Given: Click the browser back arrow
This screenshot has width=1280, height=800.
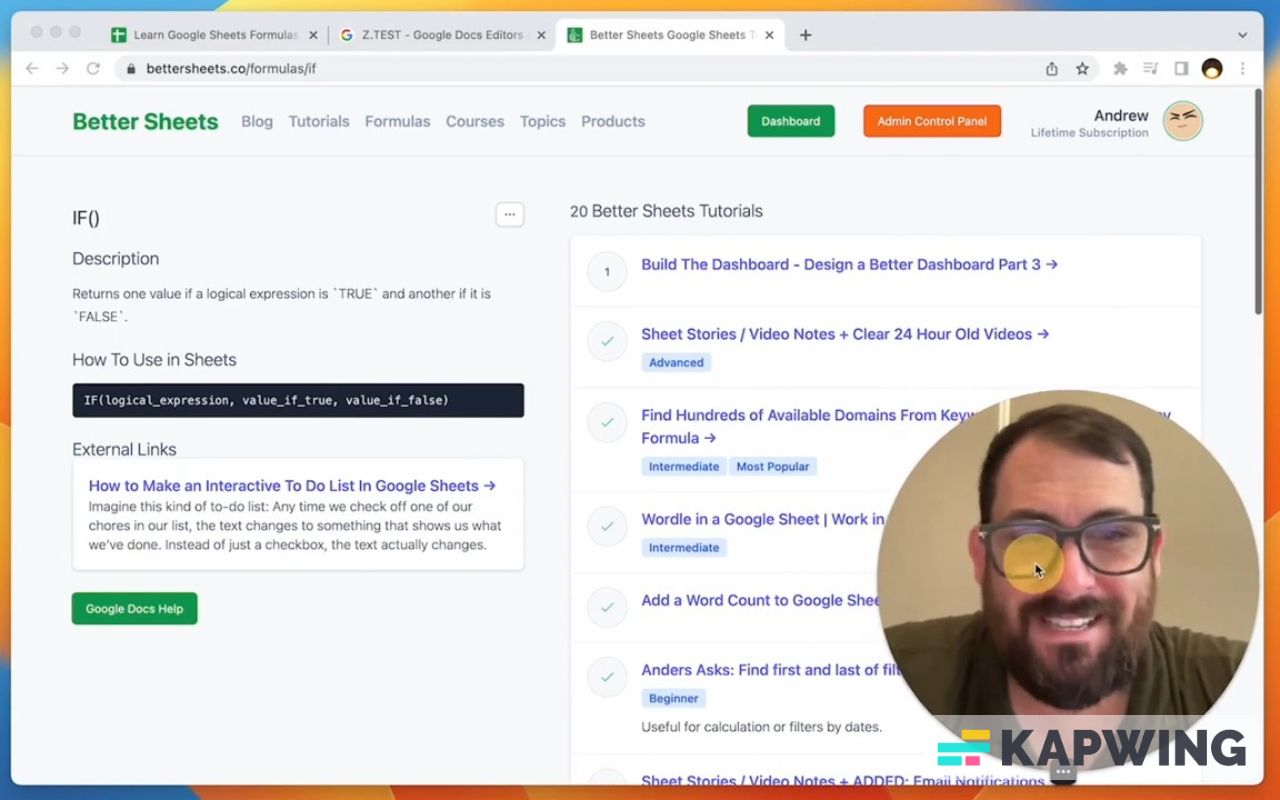Looking at the screenshot, I should [32, 69].
